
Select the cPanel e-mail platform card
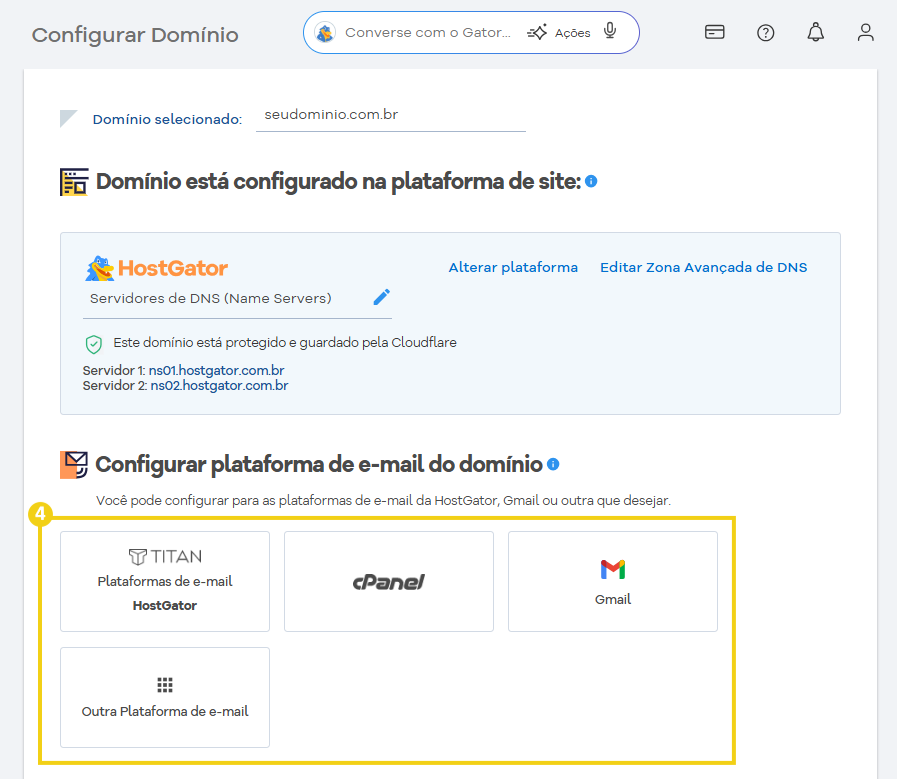(x=388, y=581)
